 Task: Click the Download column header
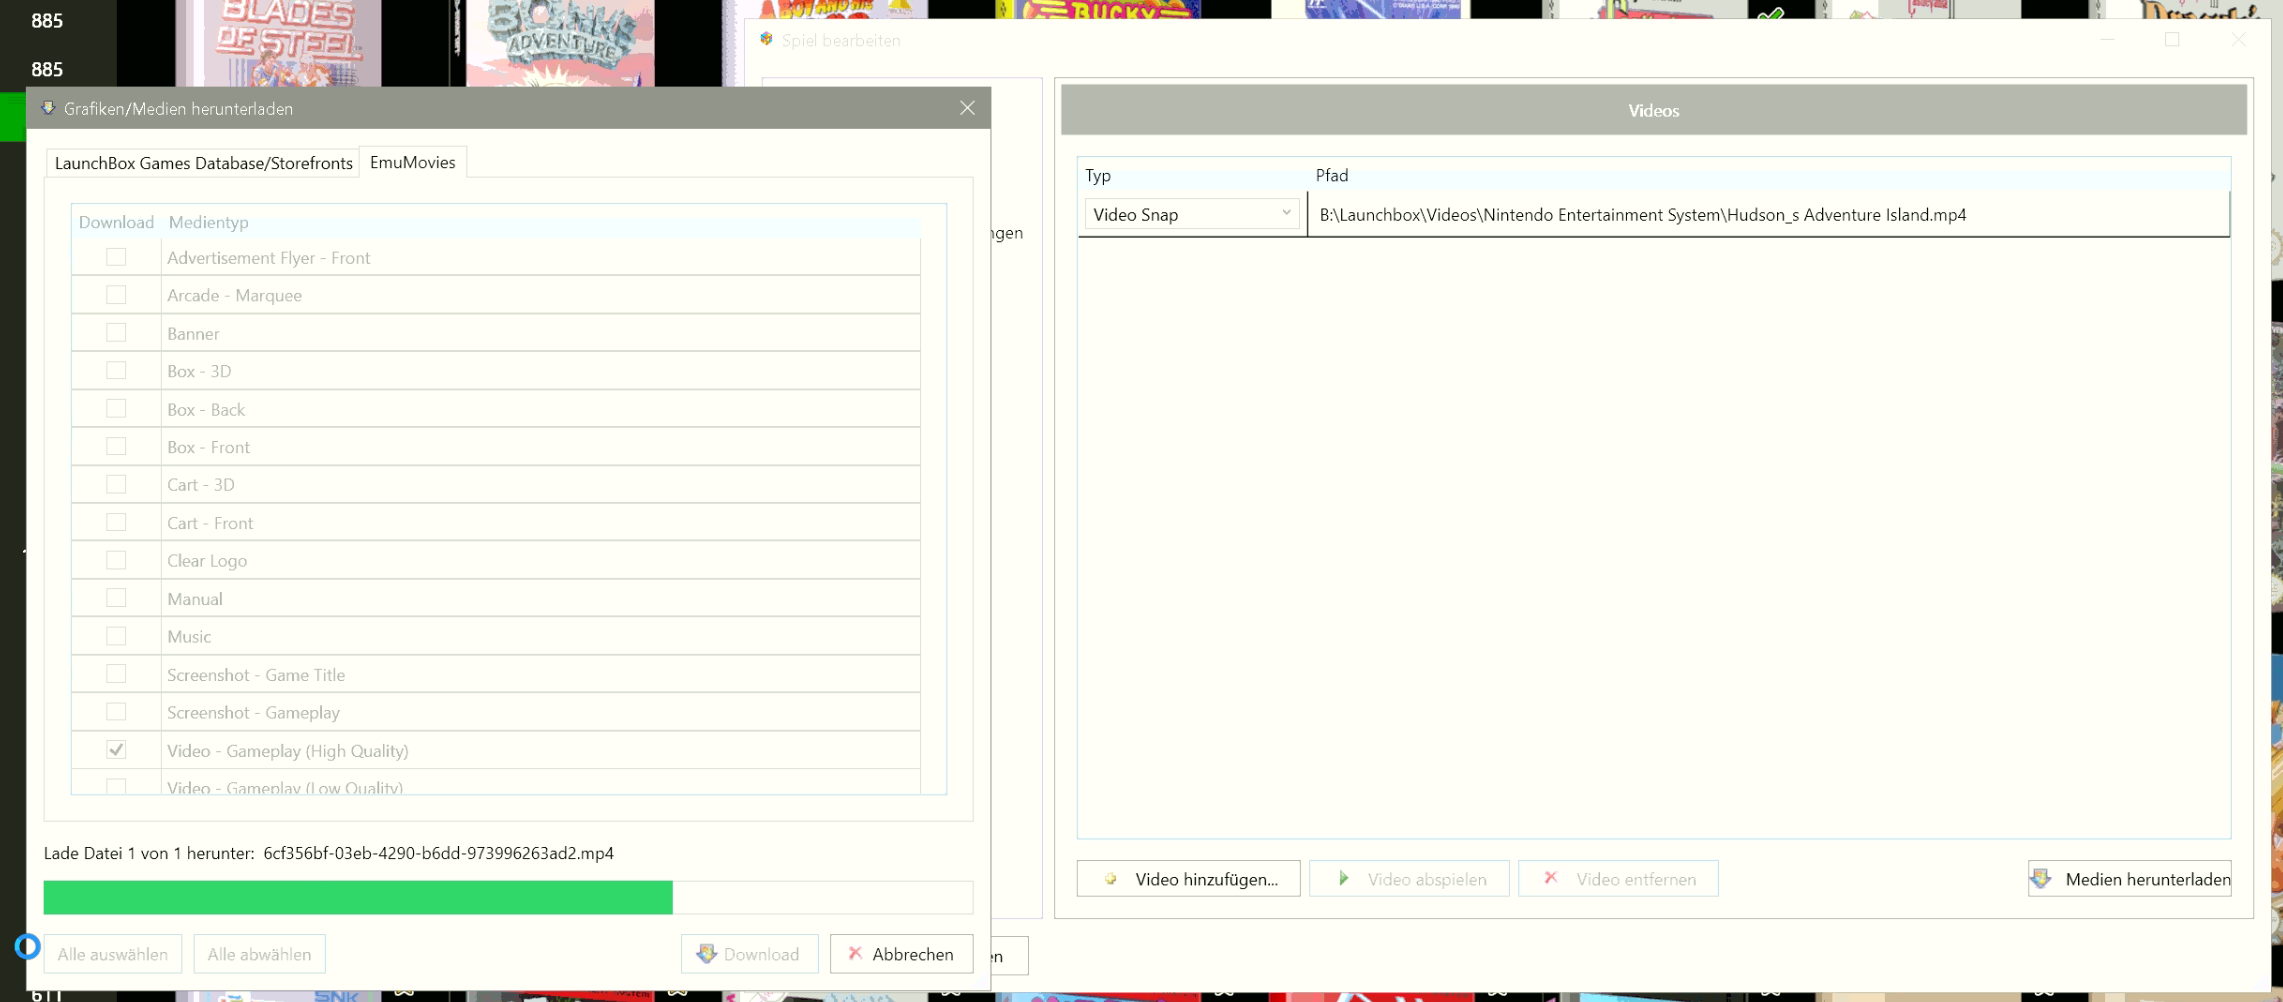click(116, 222)
